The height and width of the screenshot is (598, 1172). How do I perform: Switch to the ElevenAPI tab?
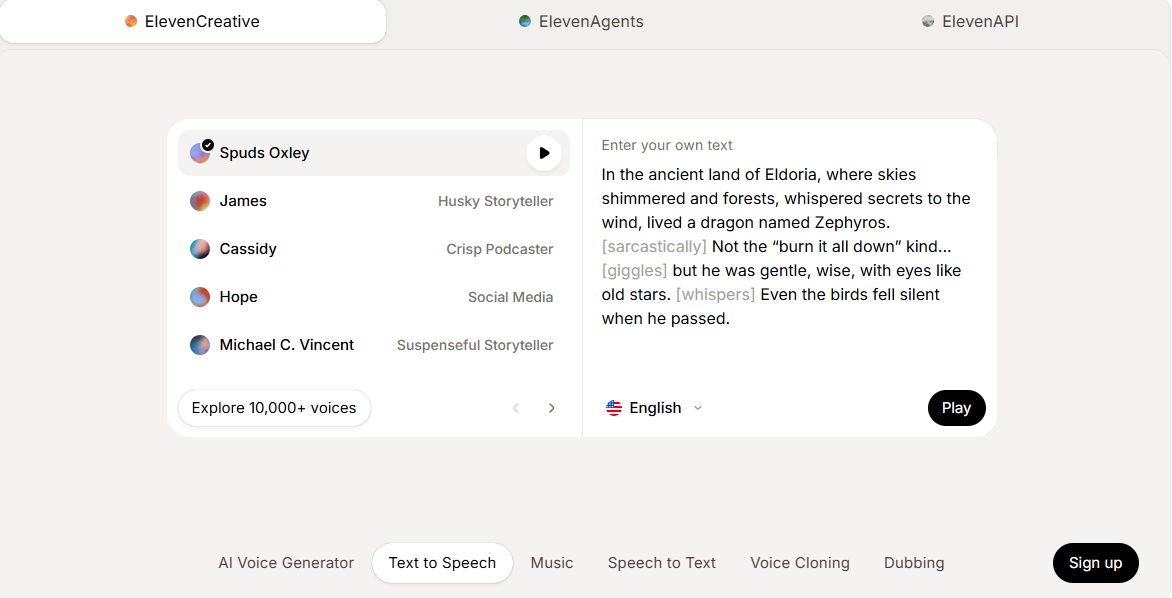[x=970, y=22]
